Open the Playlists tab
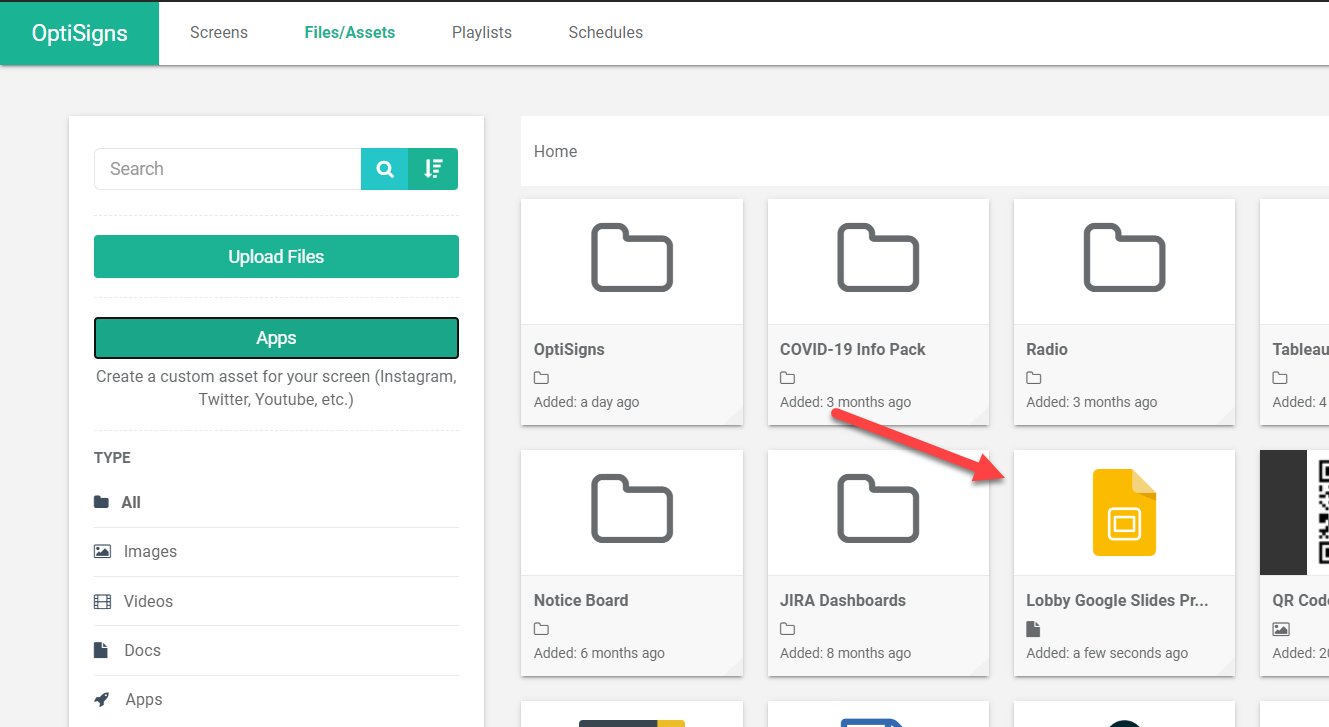 [482, 33]
